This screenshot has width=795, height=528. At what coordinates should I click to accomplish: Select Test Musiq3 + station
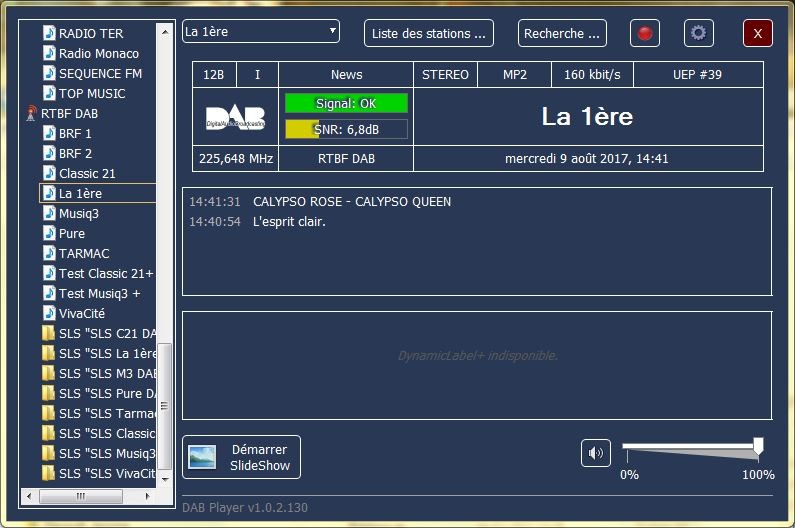[x=99, y=294]
